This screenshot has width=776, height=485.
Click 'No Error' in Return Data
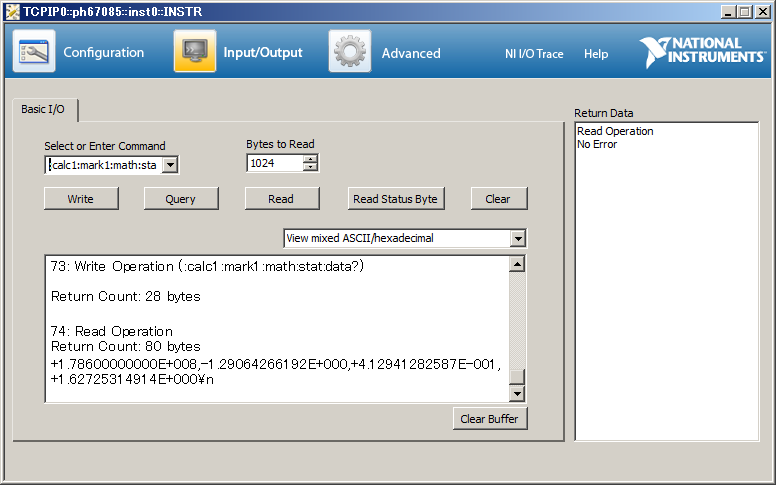[597, 144]
